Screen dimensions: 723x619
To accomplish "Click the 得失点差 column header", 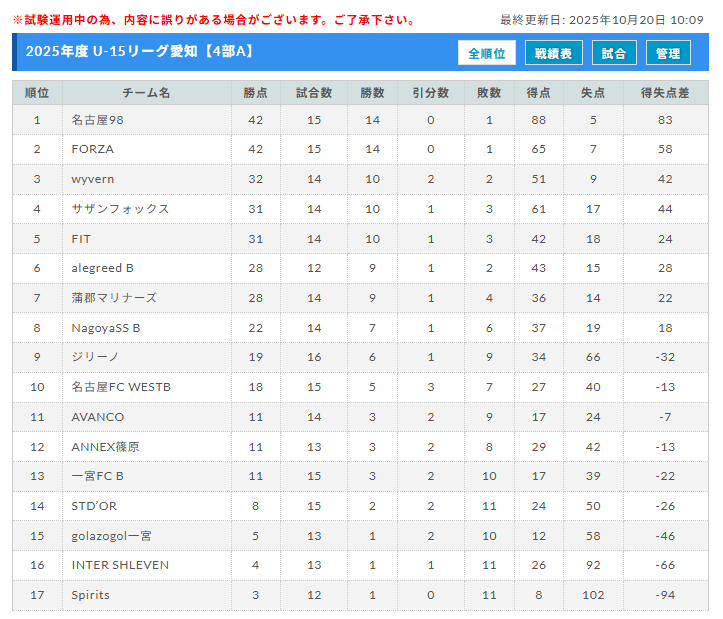I will pos(665,93).
